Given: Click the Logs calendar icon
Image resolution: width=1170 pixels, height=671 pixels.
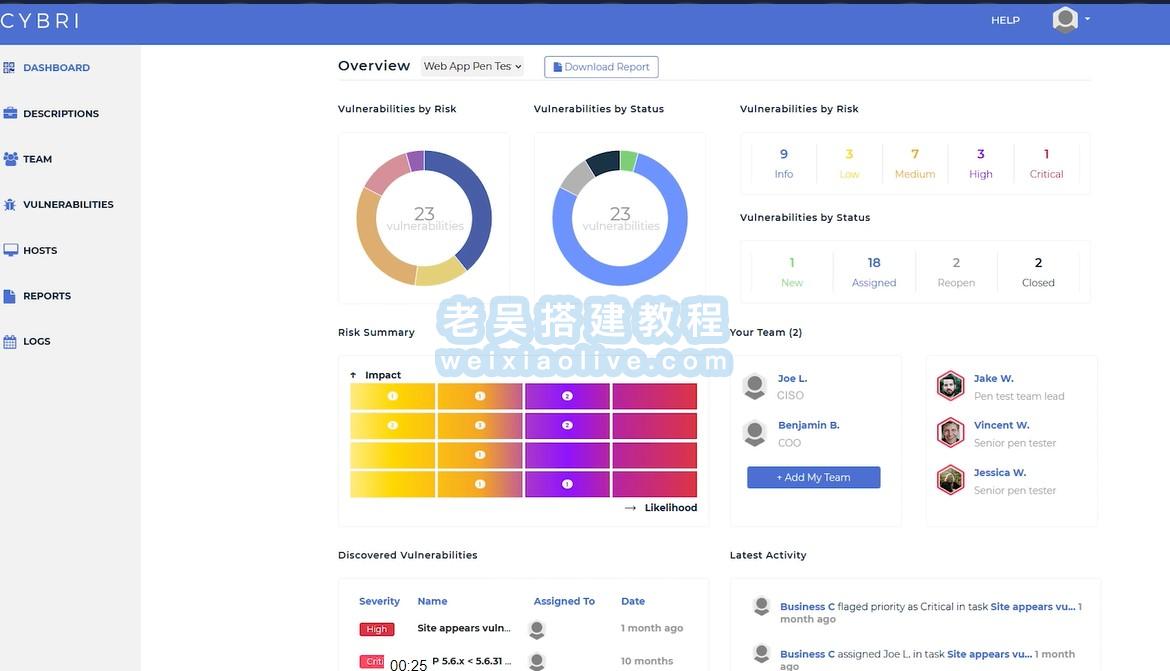Looking at the screenshot, I should pos(10,341).
